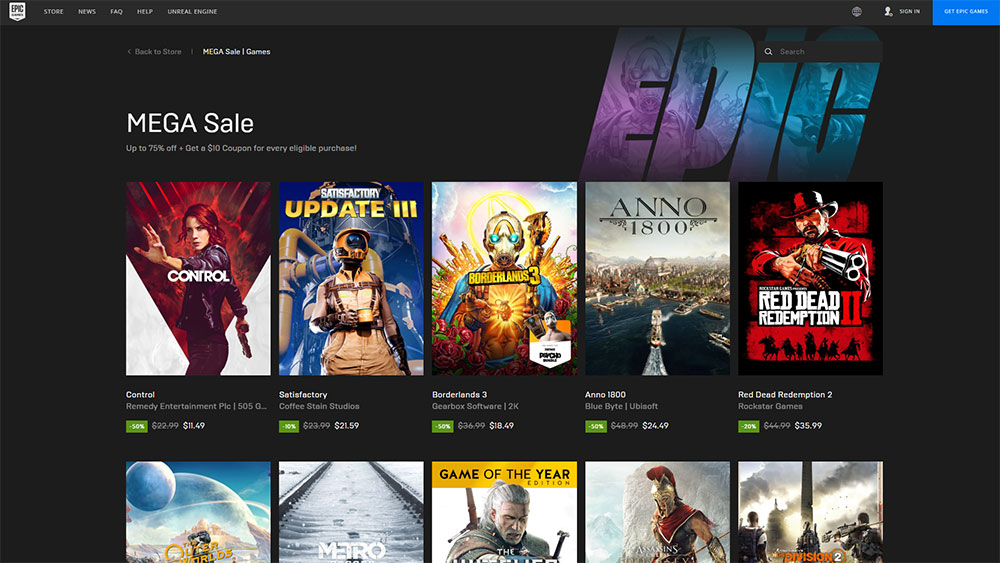Open the Satisfactory Update III cover
1000x563 pixels.
click(351, 279)
